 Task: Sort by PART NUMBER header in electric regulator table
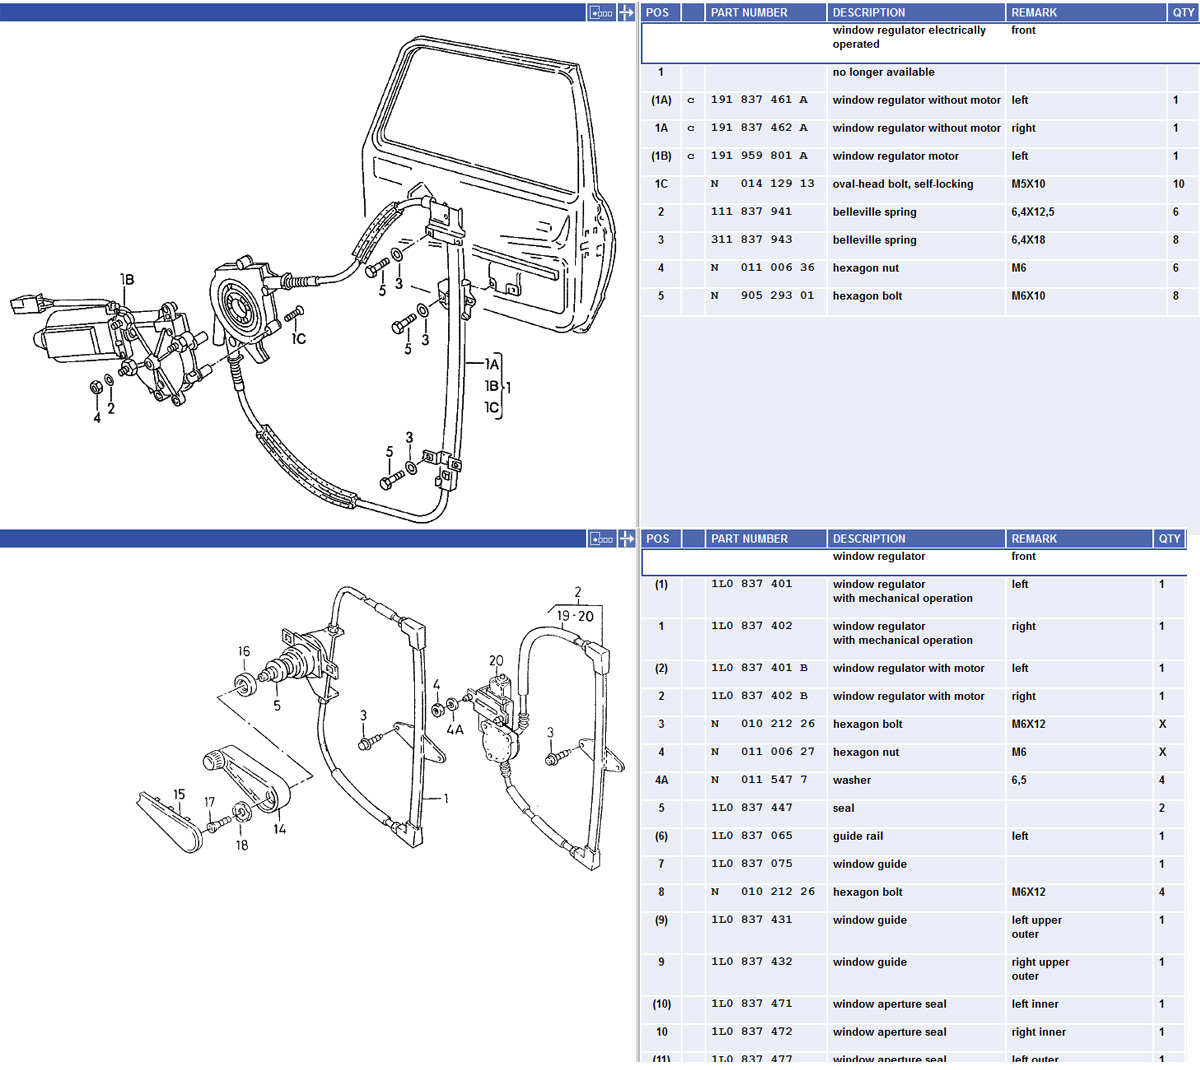(x=765, y=12)
